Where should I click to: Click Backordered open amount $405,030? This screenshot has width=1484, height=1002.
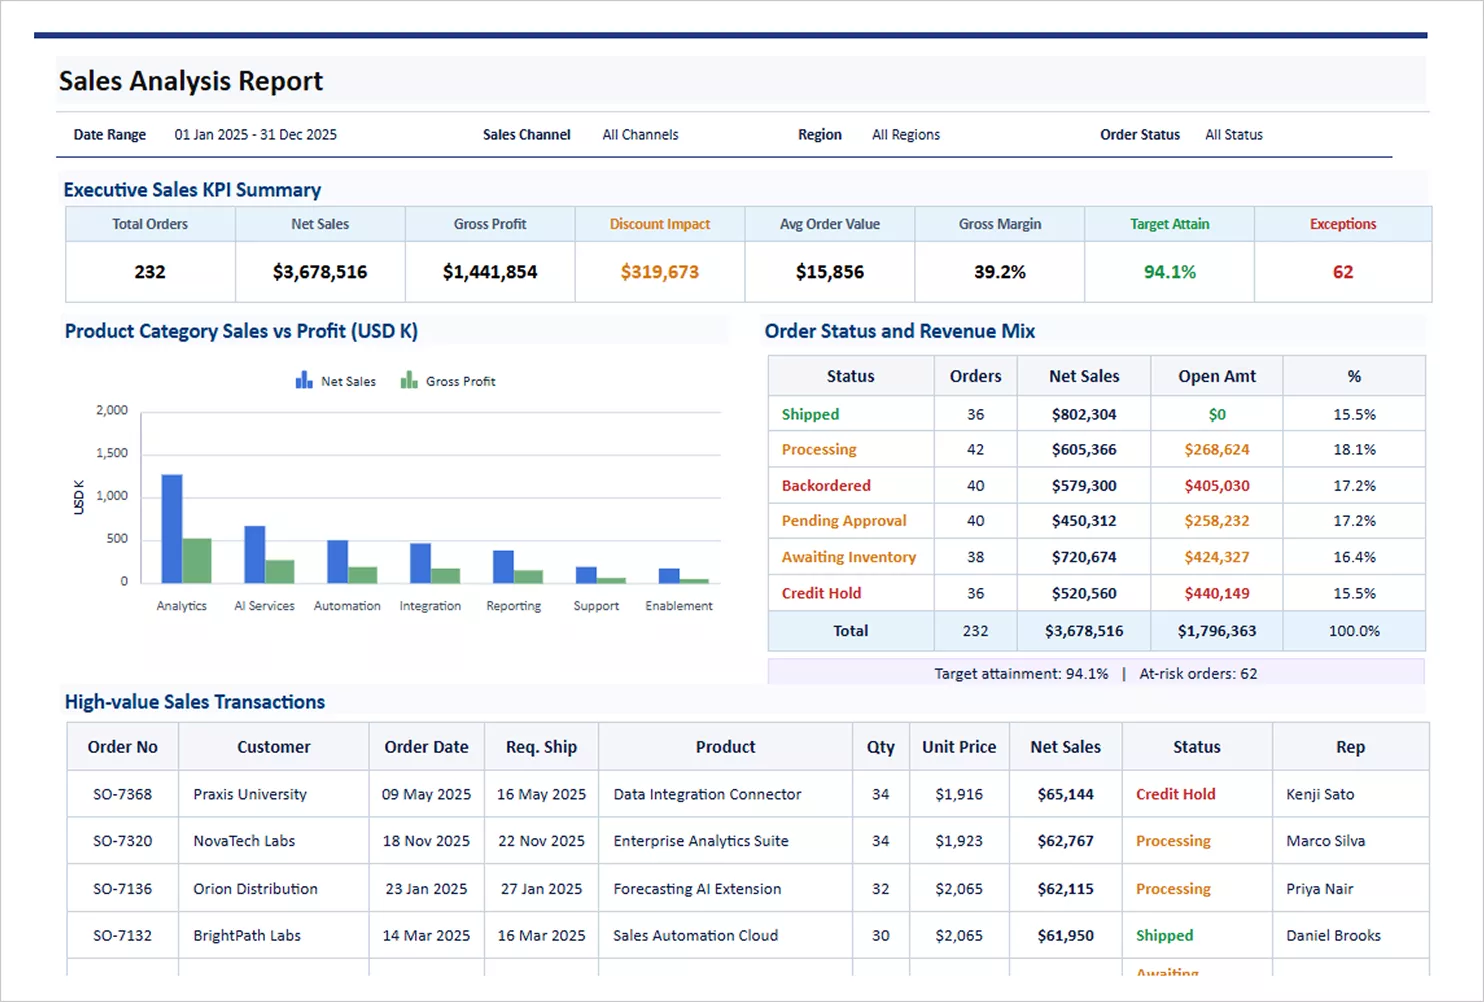1217,485
